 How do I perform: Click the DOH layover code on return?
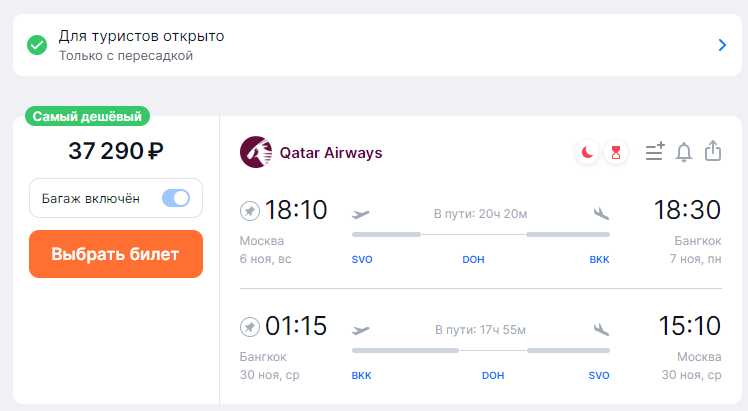(493, 376)
